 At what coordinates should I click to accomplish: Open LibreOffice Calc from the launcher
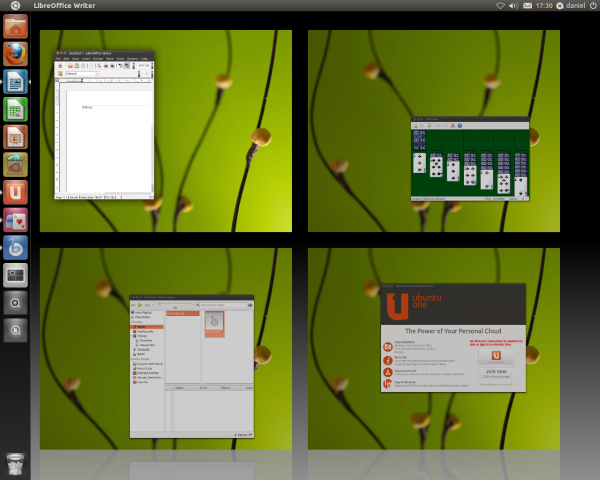pos(15,109)
